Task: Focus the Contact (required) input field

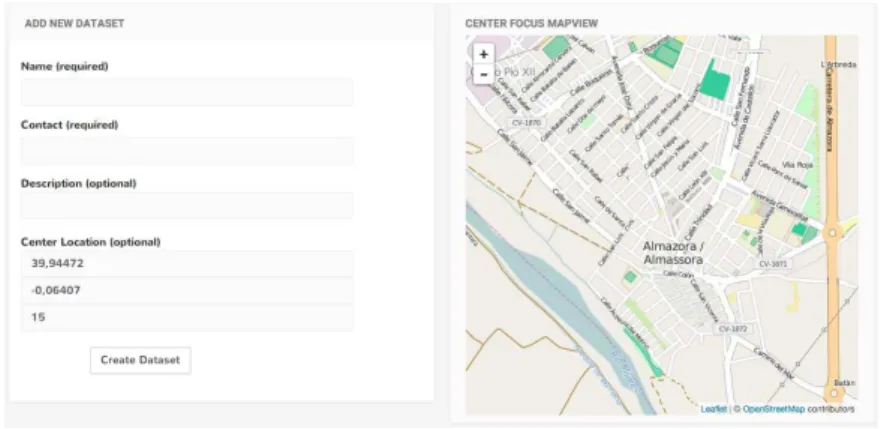Action: coord(187,151)
